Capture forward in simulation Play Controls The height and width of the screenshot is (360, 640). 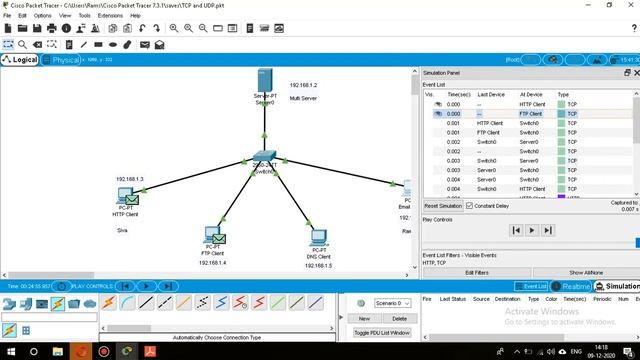coord(548,231)
